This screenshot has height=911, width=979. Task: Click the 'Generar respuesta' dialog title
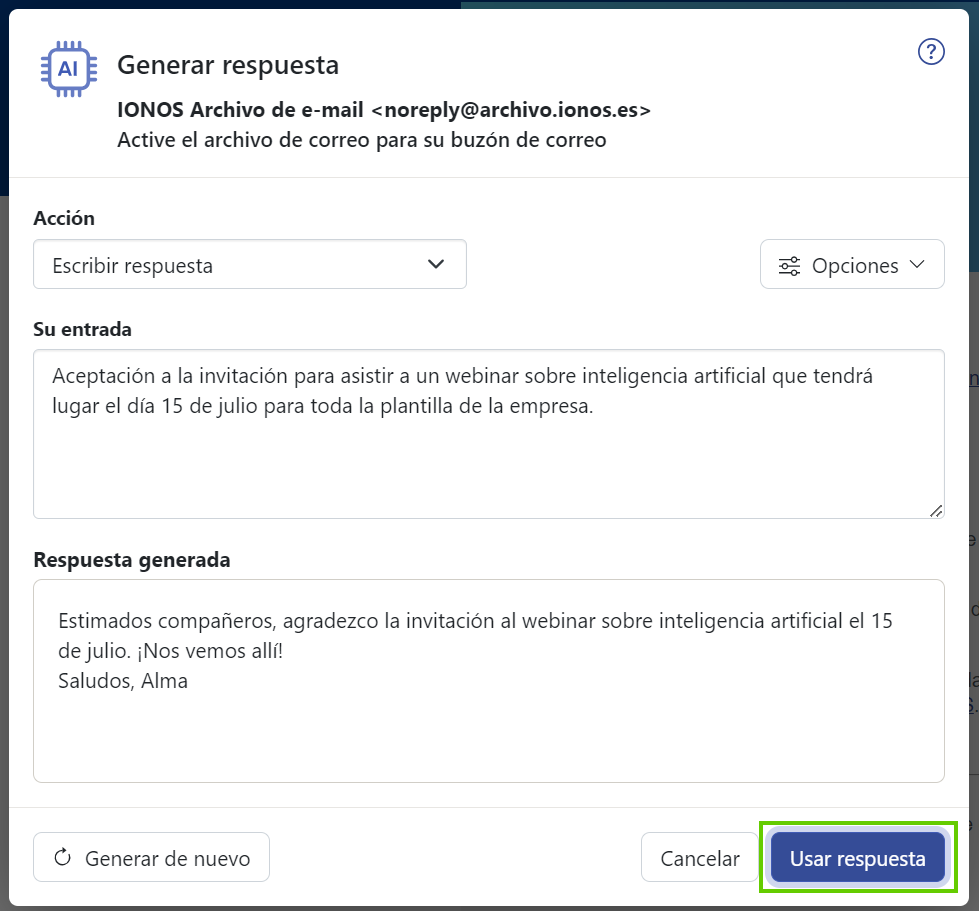coord(228,65)
